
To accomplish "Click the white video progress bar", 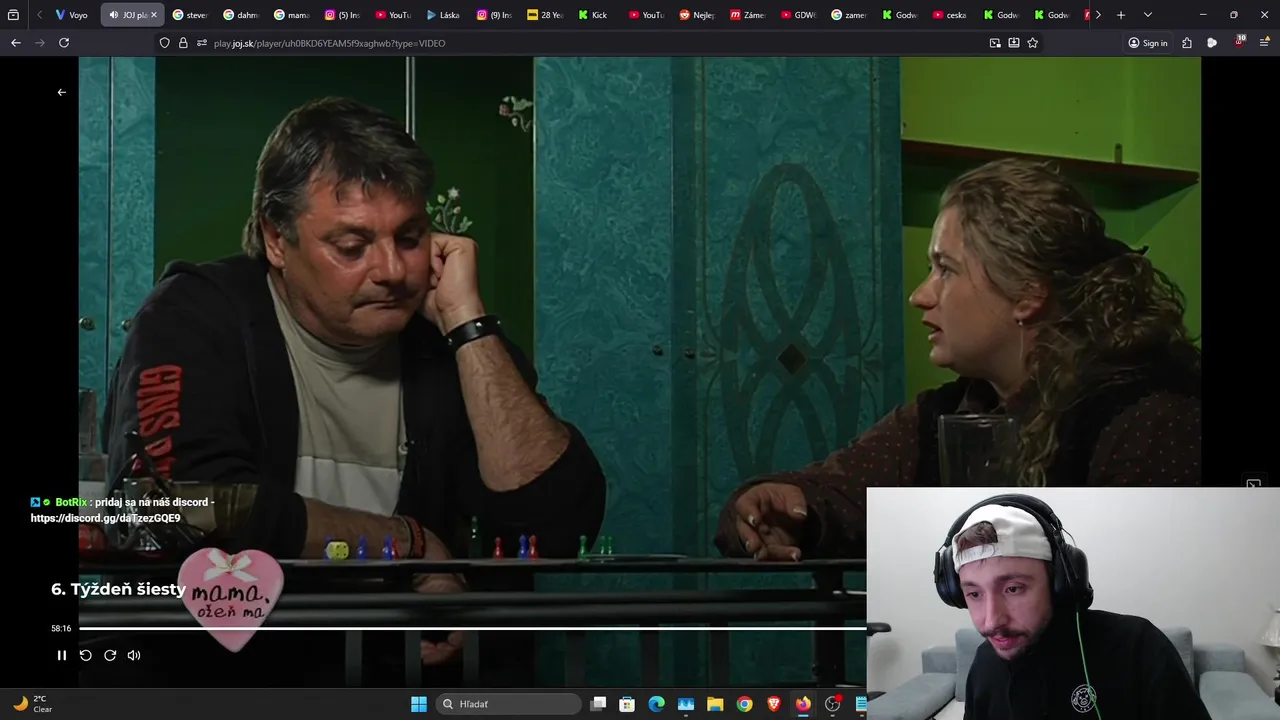I will tap(472, 628).
